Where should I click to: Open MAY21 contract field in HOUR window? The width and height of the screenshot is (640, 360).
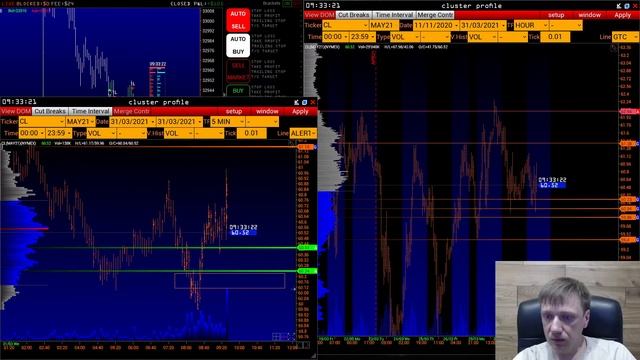pos(384,25)
